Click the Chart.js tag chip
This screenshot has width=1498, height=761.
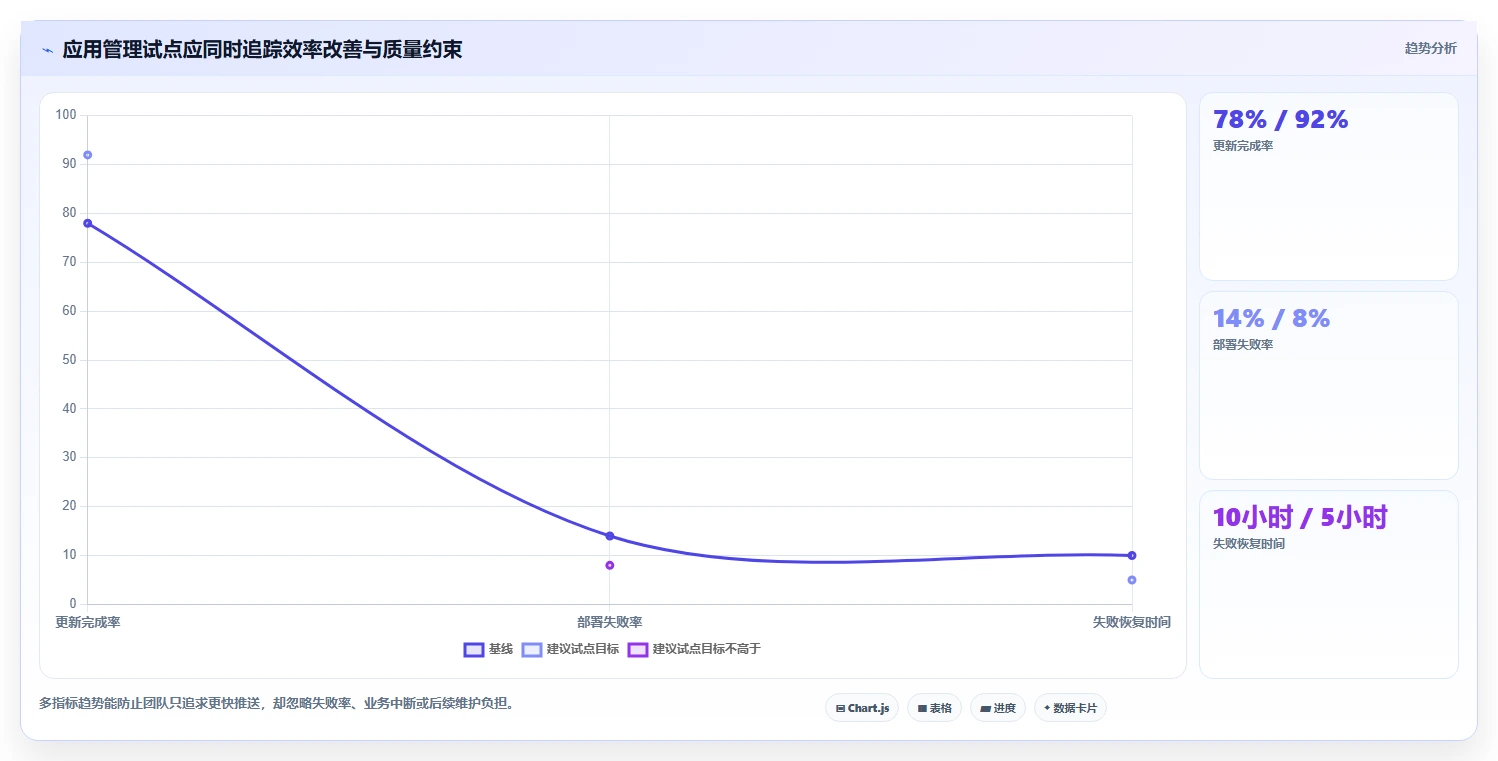pyautogui.click(x=862, y=708)
